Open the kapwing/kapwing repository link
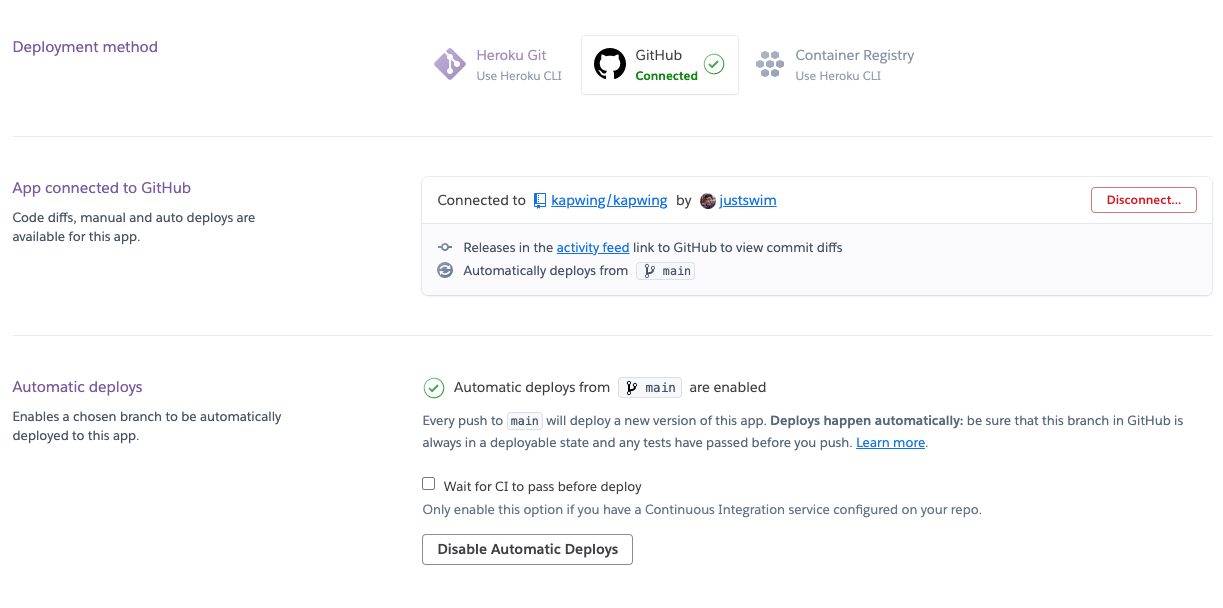Viewport: 1223px width, 608px height. click(609, 201)
